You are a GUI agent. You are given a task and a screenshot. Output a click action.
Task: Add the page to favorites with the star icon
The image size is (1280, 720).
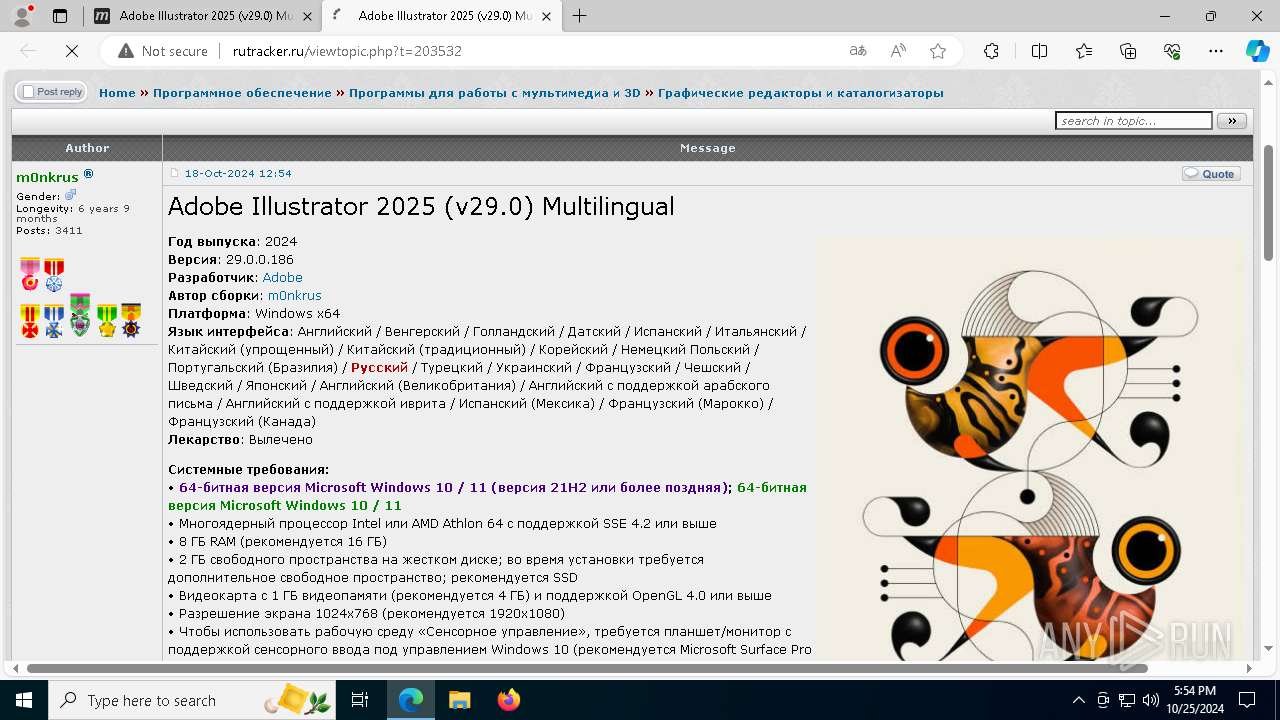(938, 51)
